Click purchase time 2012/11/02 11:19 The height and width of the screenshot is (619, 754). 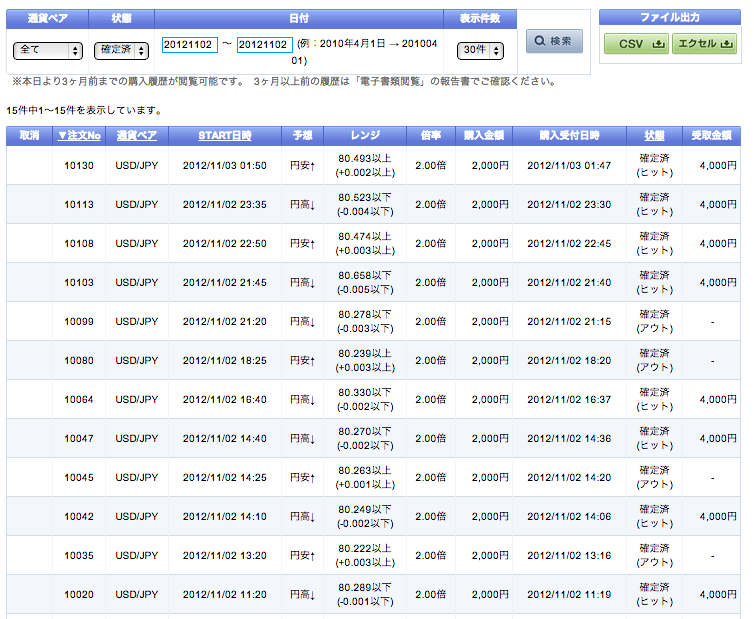[569, 594]
